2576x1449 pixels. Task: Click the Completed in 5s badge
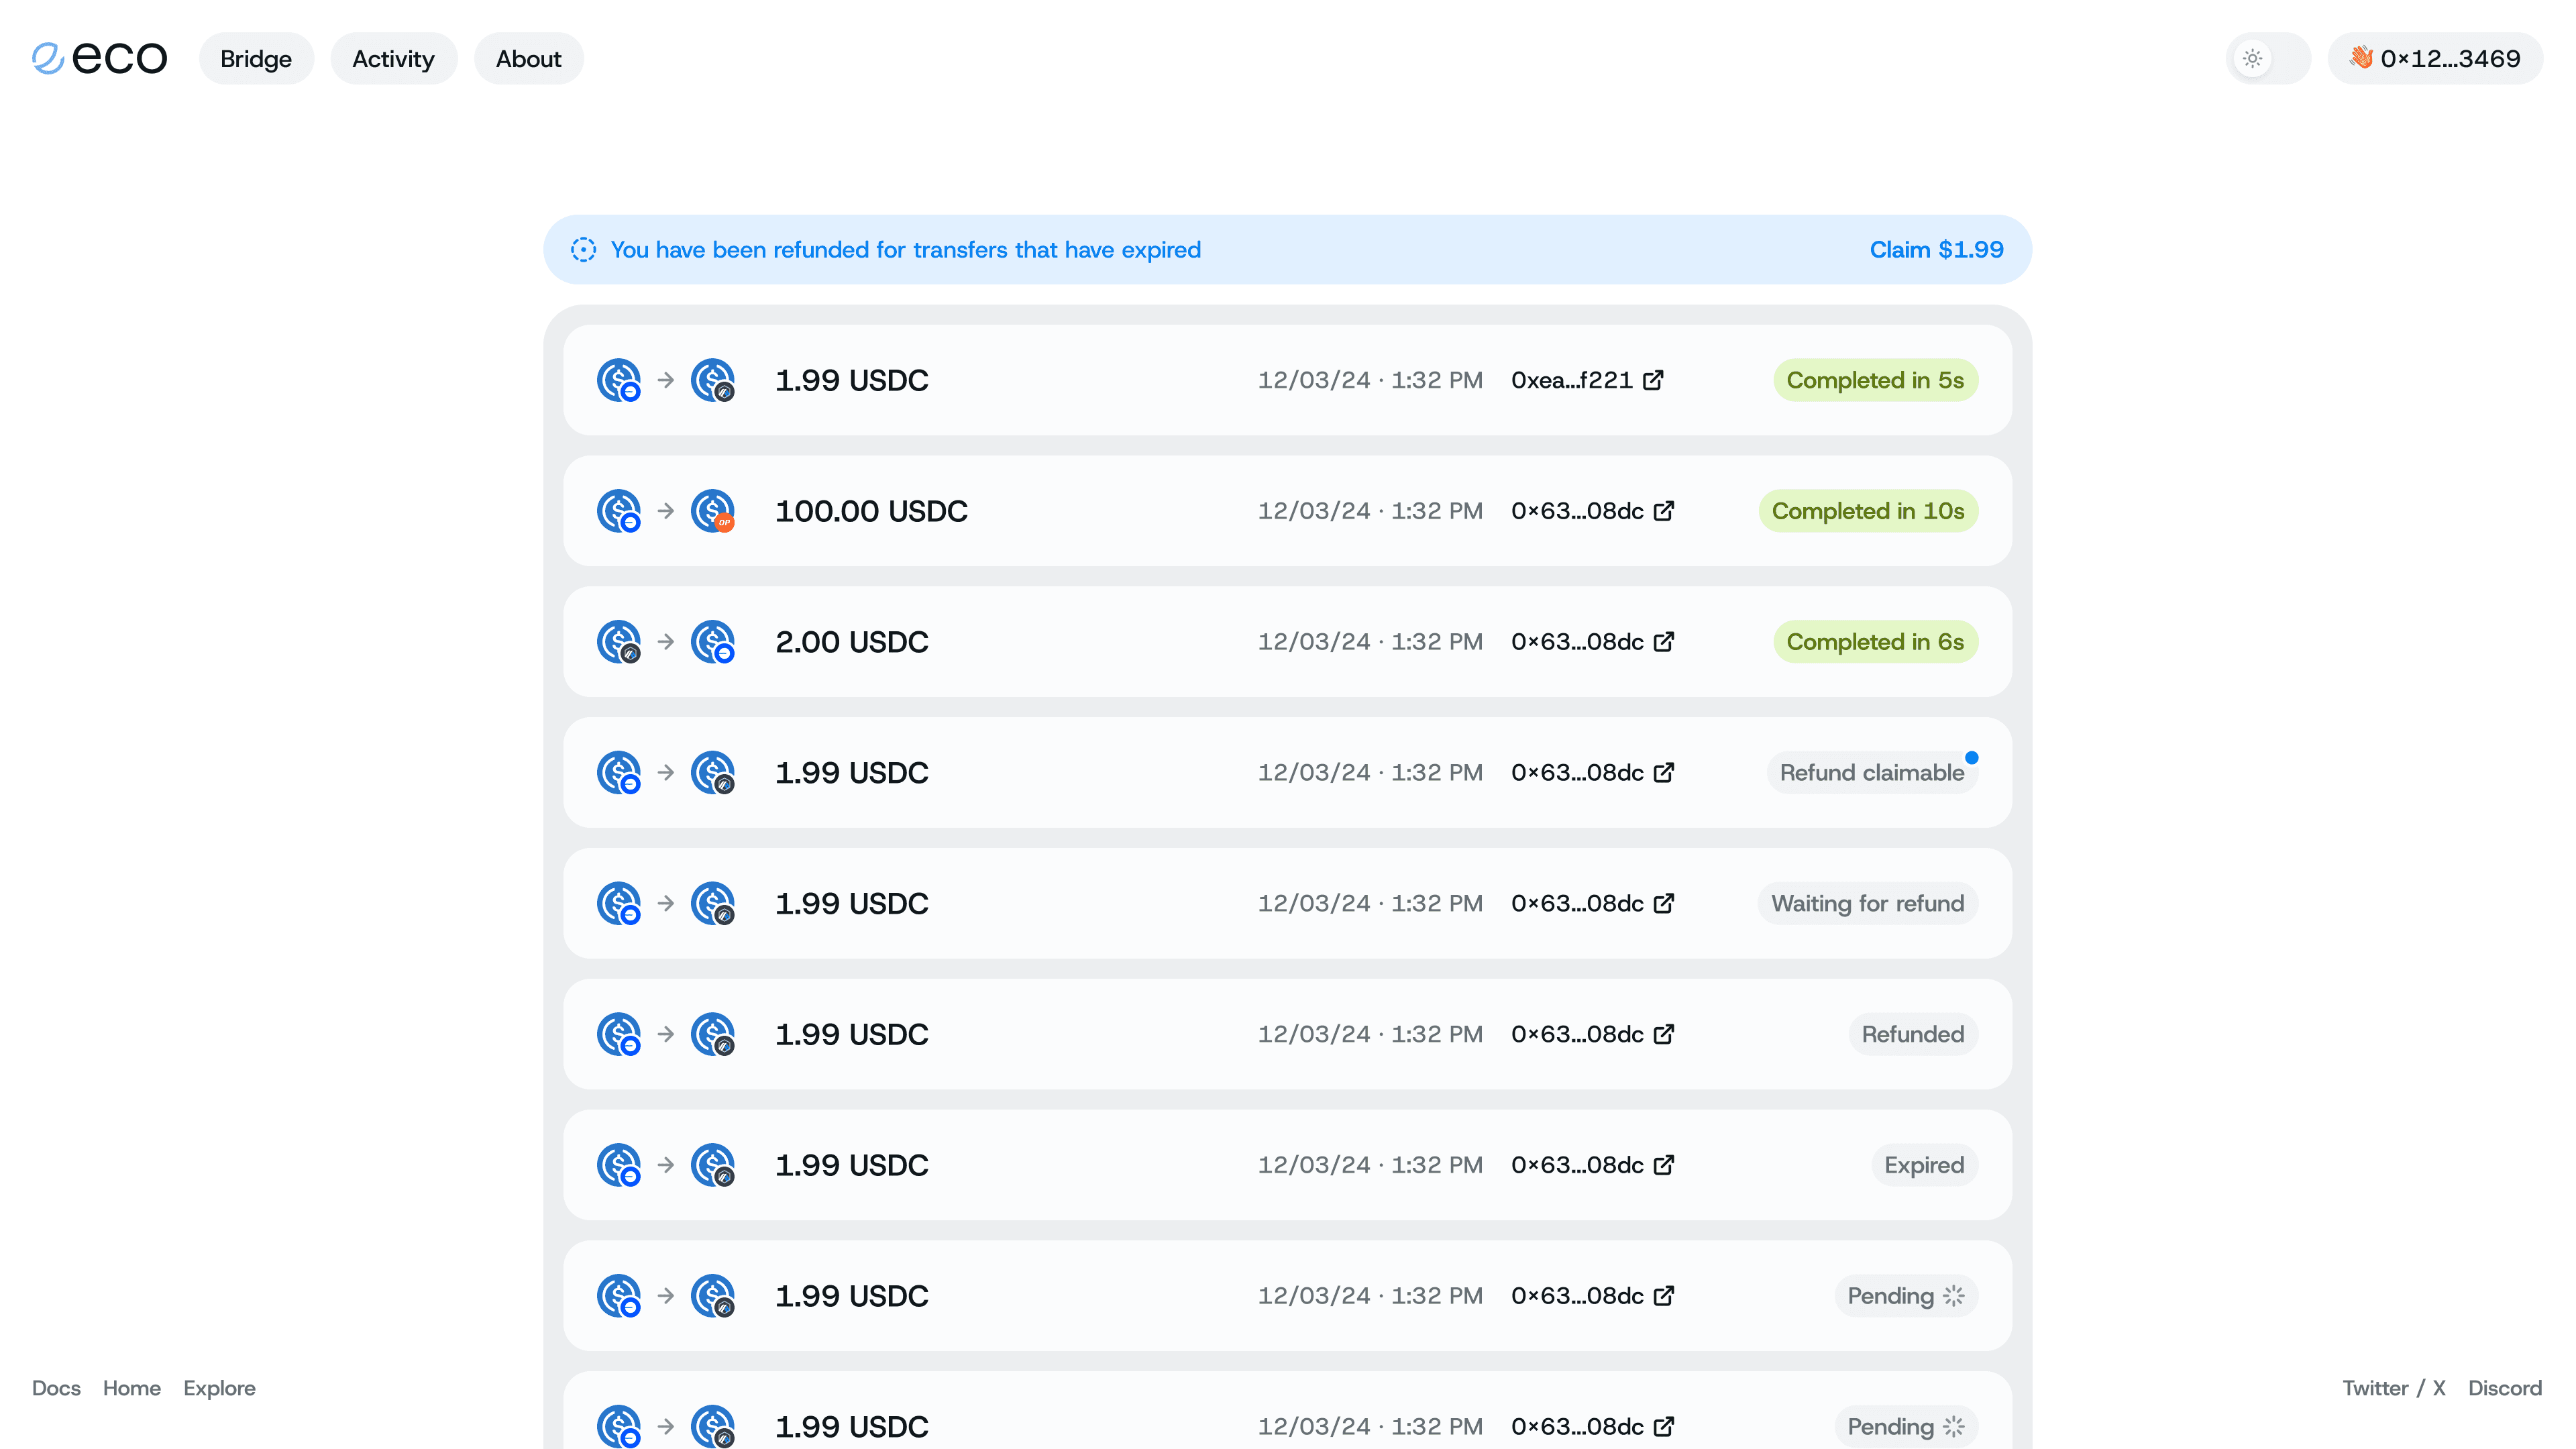(1875, 380)
